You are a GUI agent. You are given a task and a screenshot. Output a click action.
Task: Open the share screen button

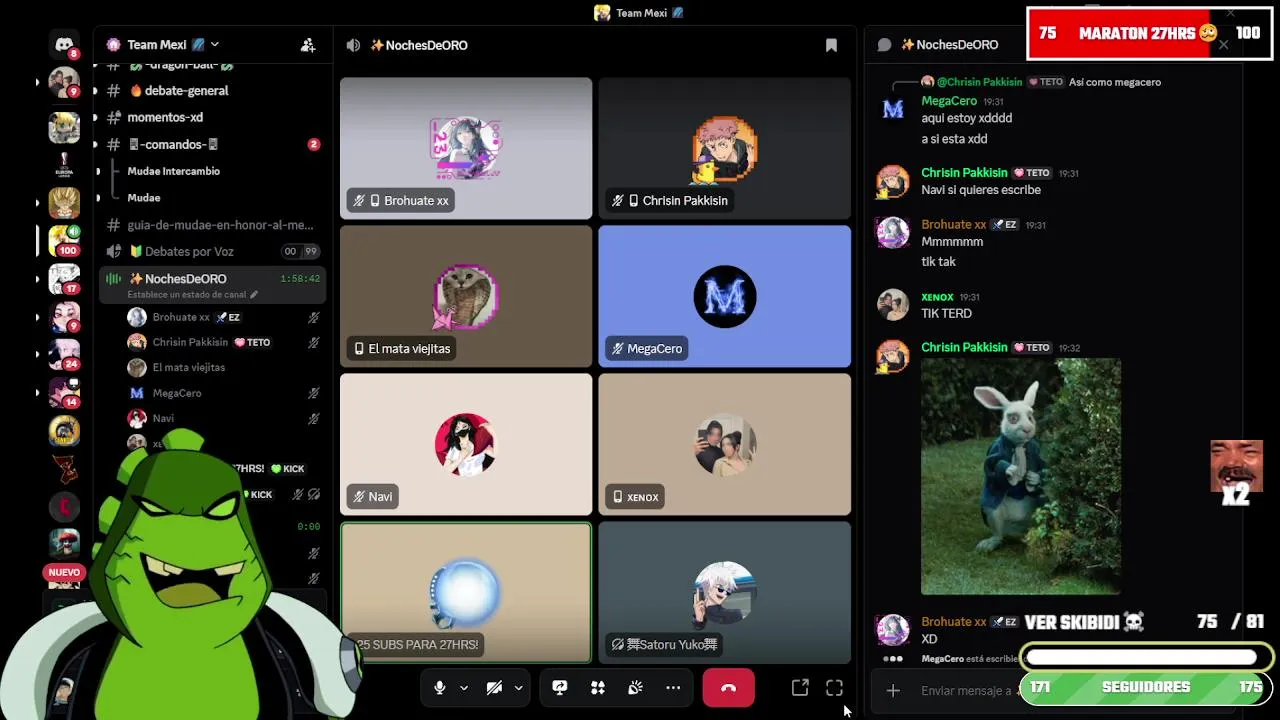560,688
